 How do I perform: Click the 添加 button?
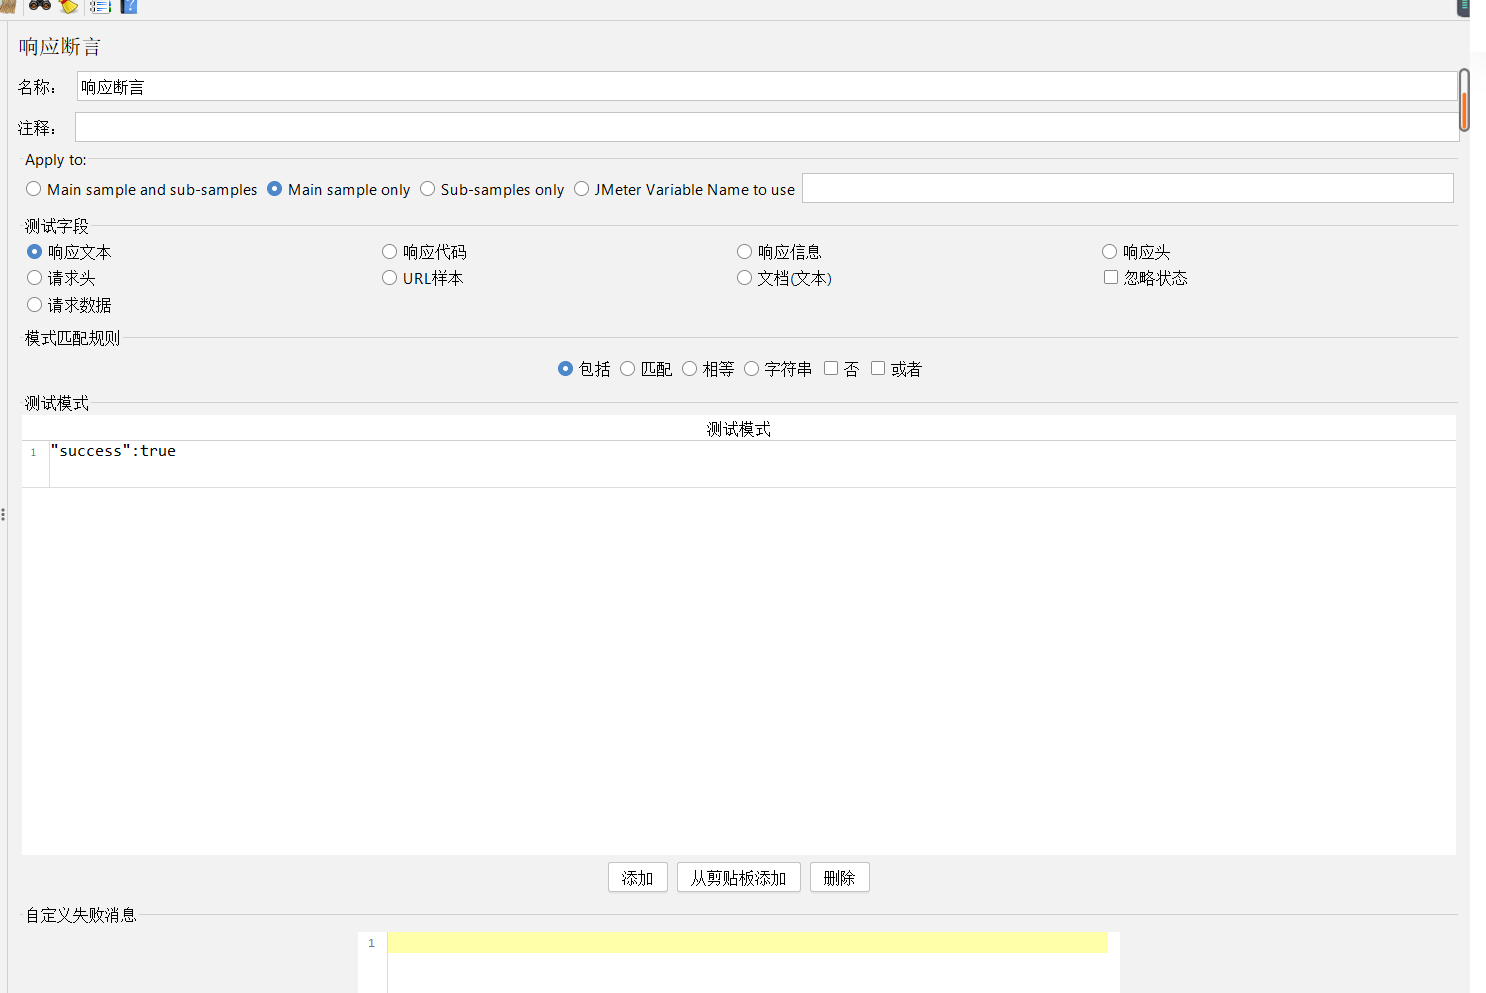[638, 878]
